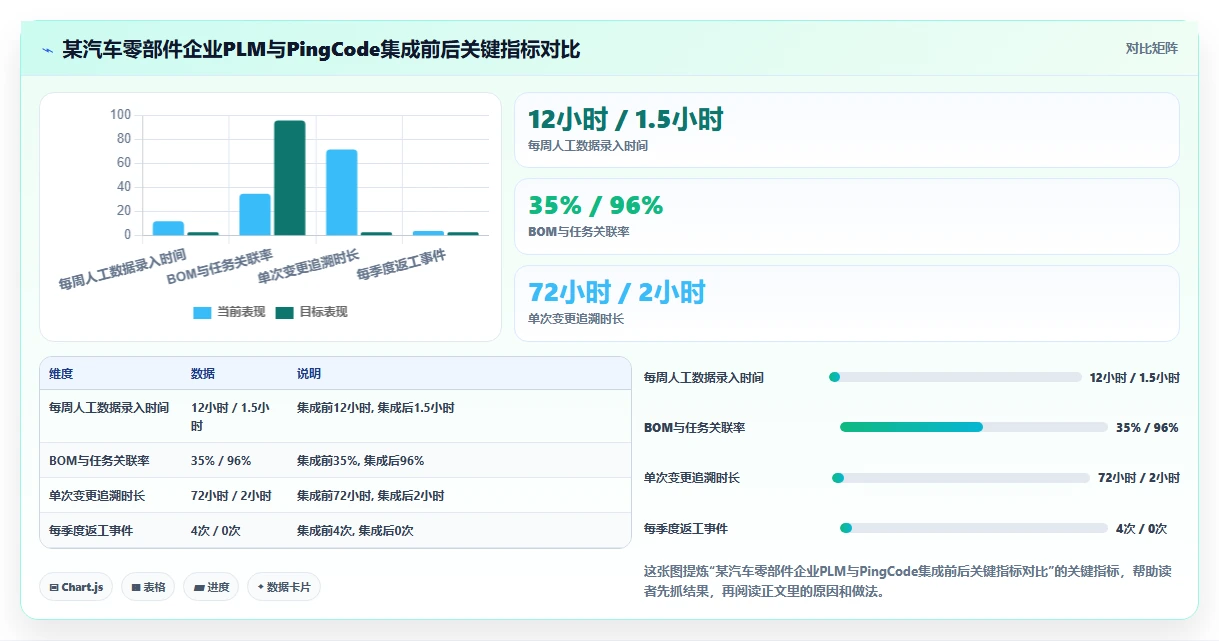Click table cell 集成前4次, 集成后0次

pos(355,531)
